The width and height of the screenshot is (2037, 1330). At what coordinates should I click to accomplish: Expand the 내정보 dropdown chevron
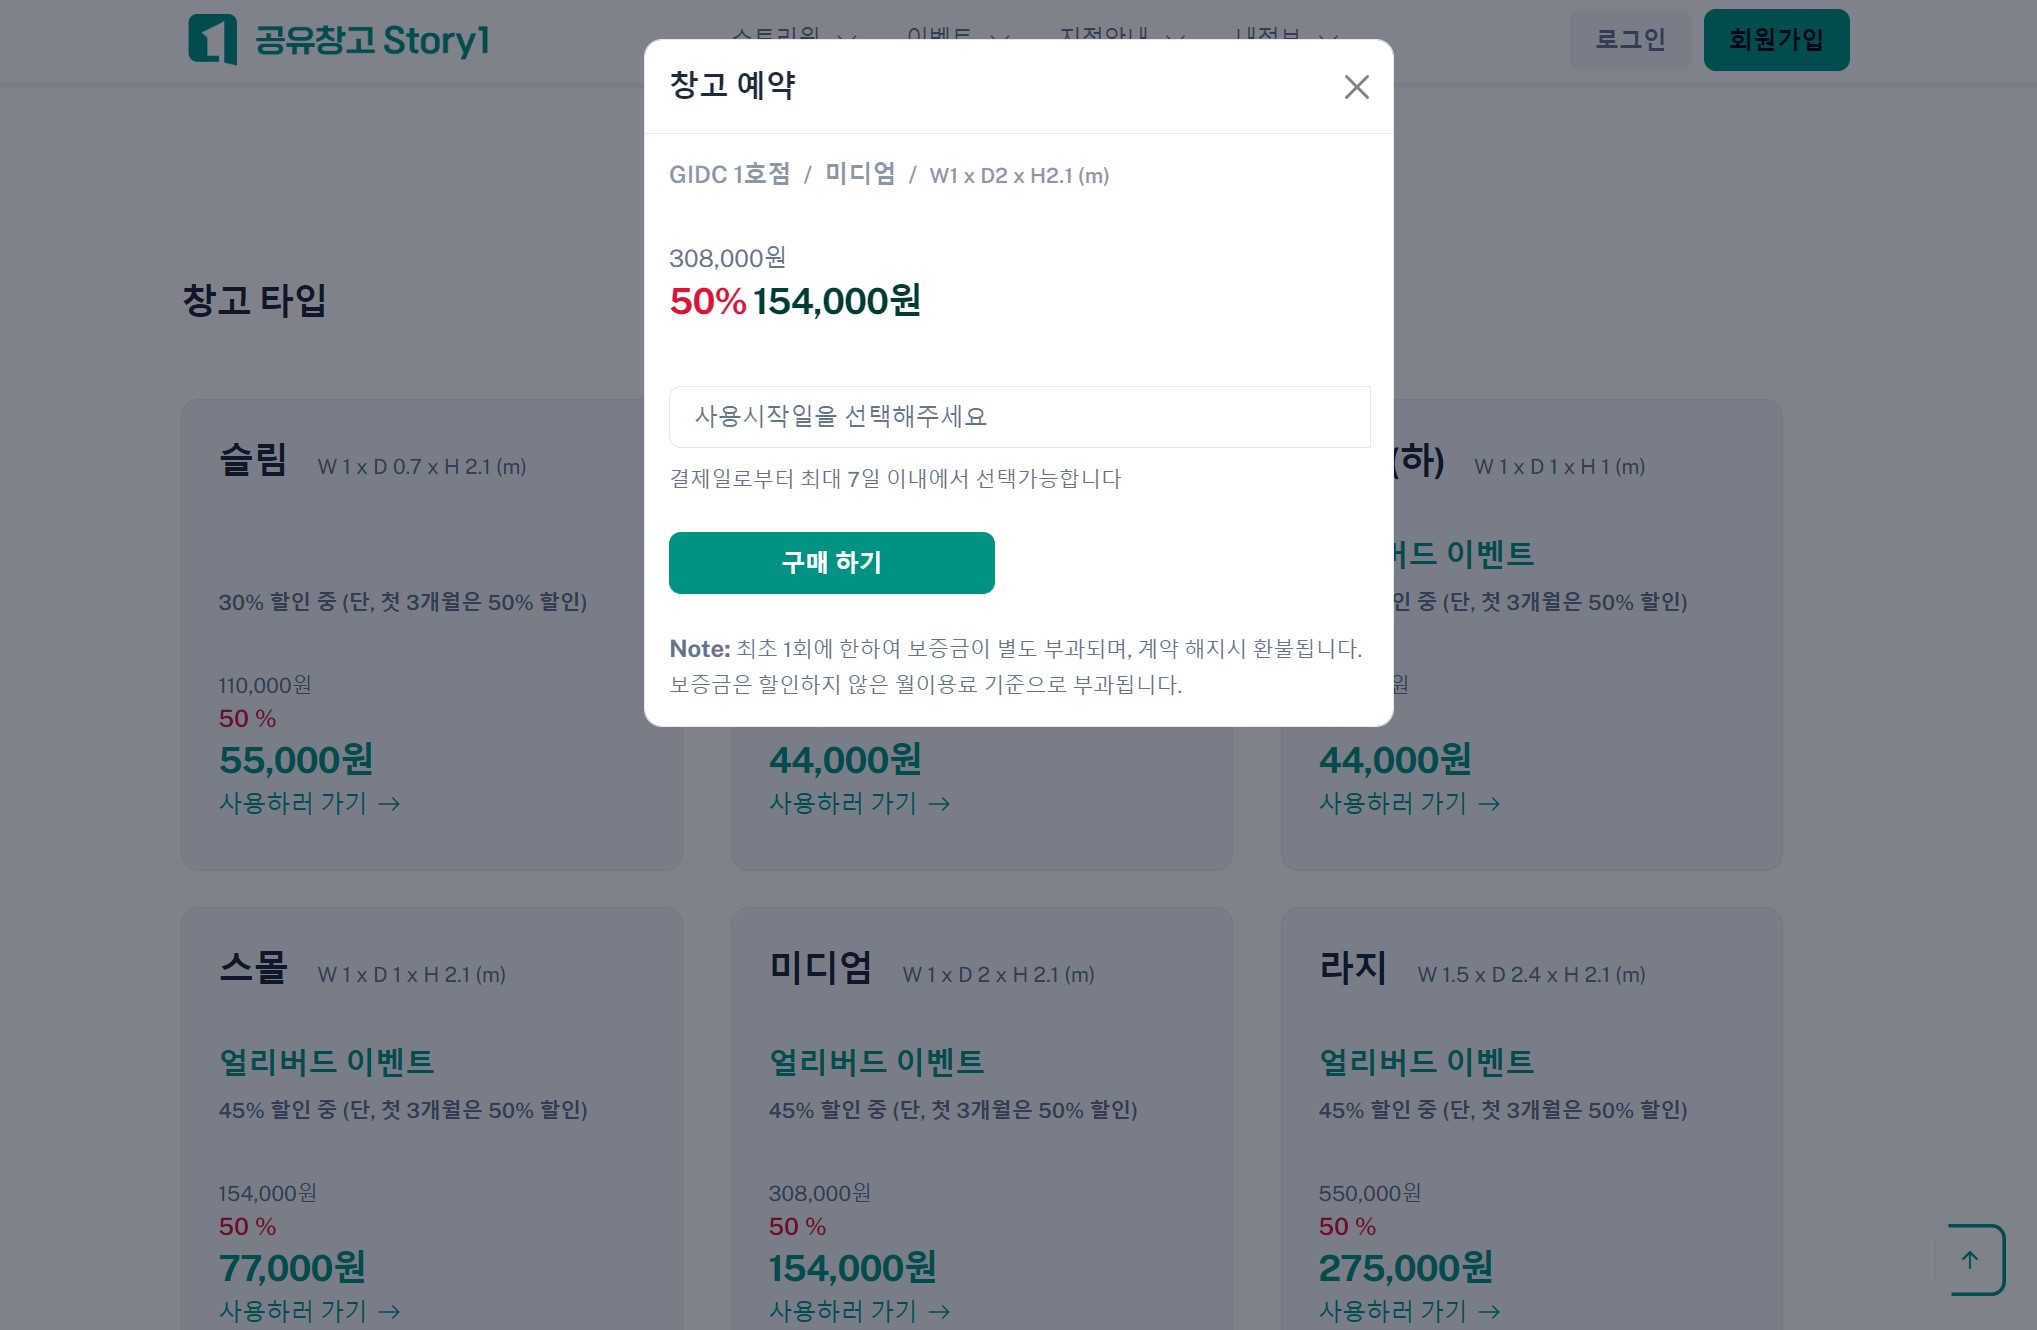pyautogui.click(x=1328, y=37)
